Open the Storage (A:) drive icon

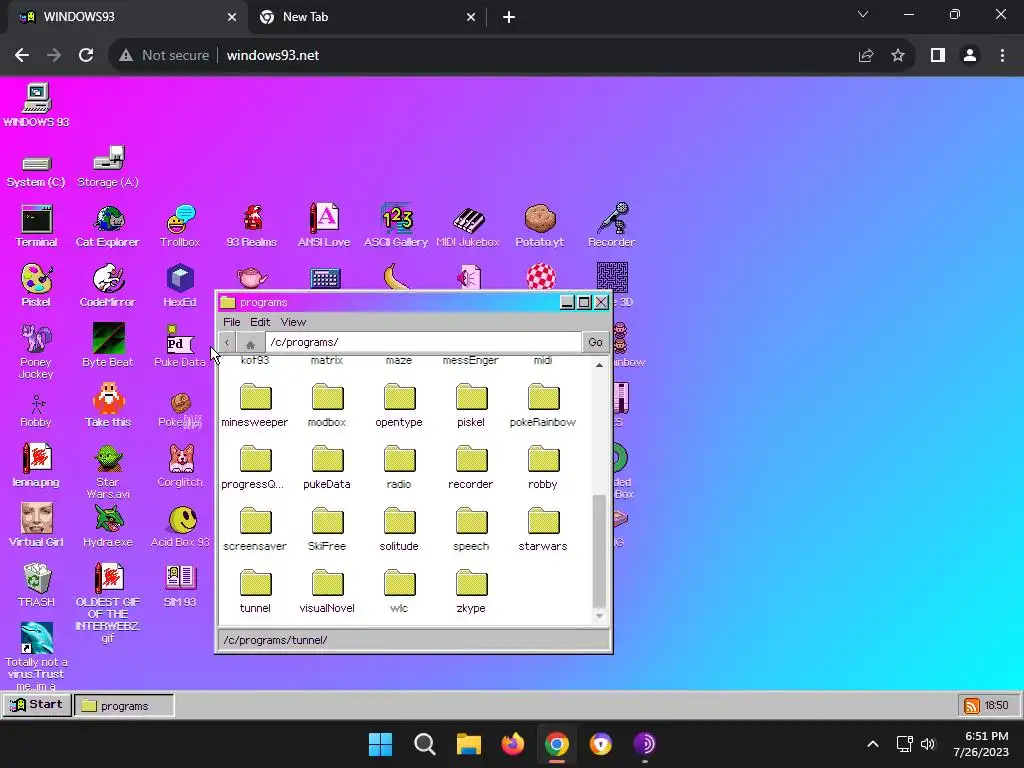click(108, 167)
